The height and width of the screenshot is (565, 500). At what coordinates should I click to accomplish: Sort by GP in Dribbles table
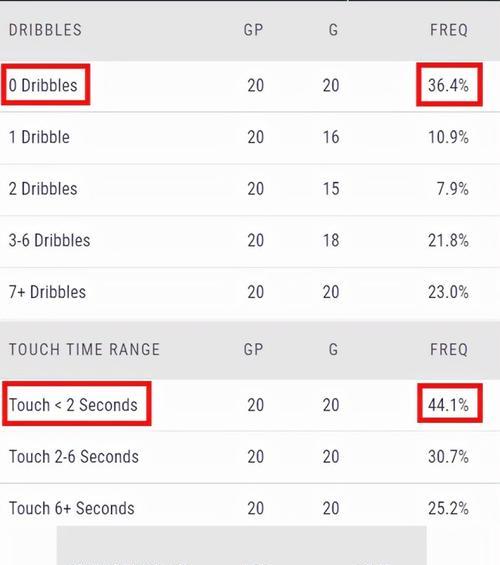253,30
